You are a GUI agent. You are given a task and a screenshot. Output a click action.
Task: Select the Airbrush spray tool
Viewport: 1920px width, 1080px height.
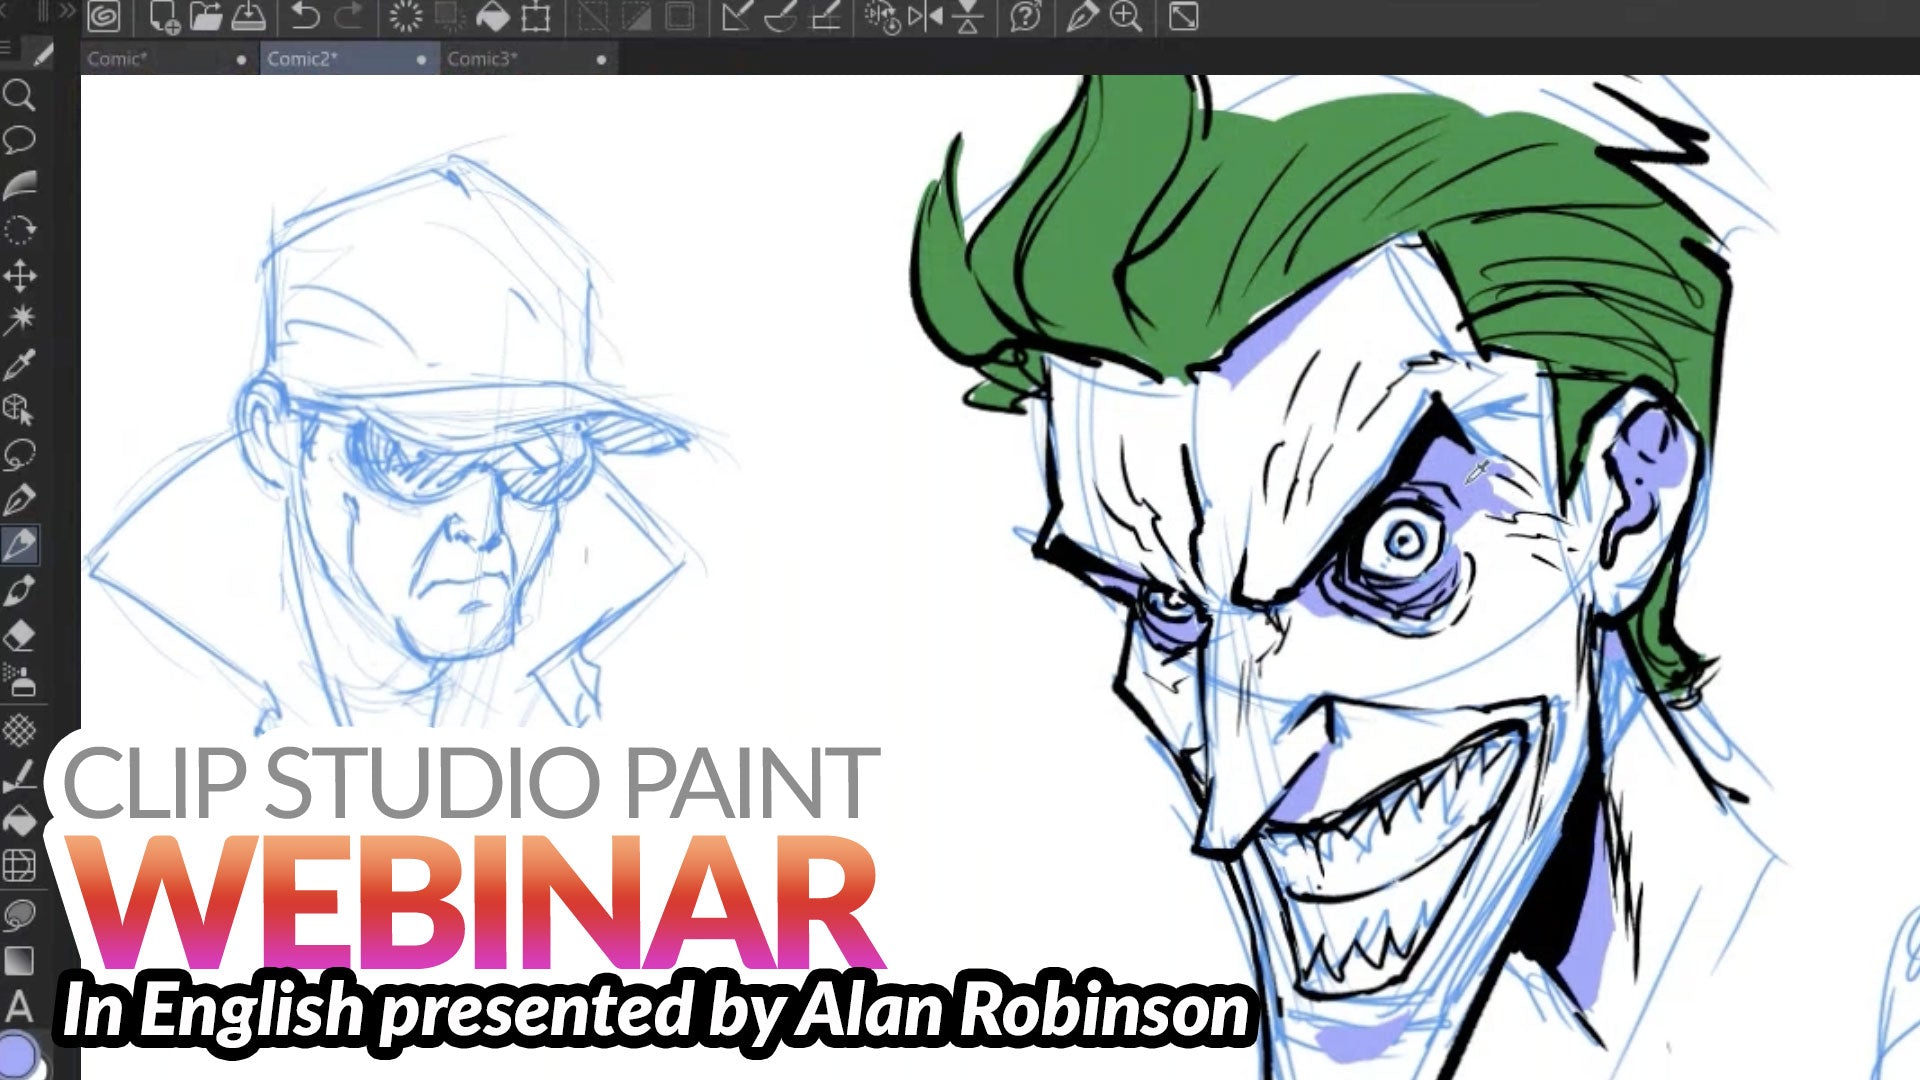(x=19, y=681)
